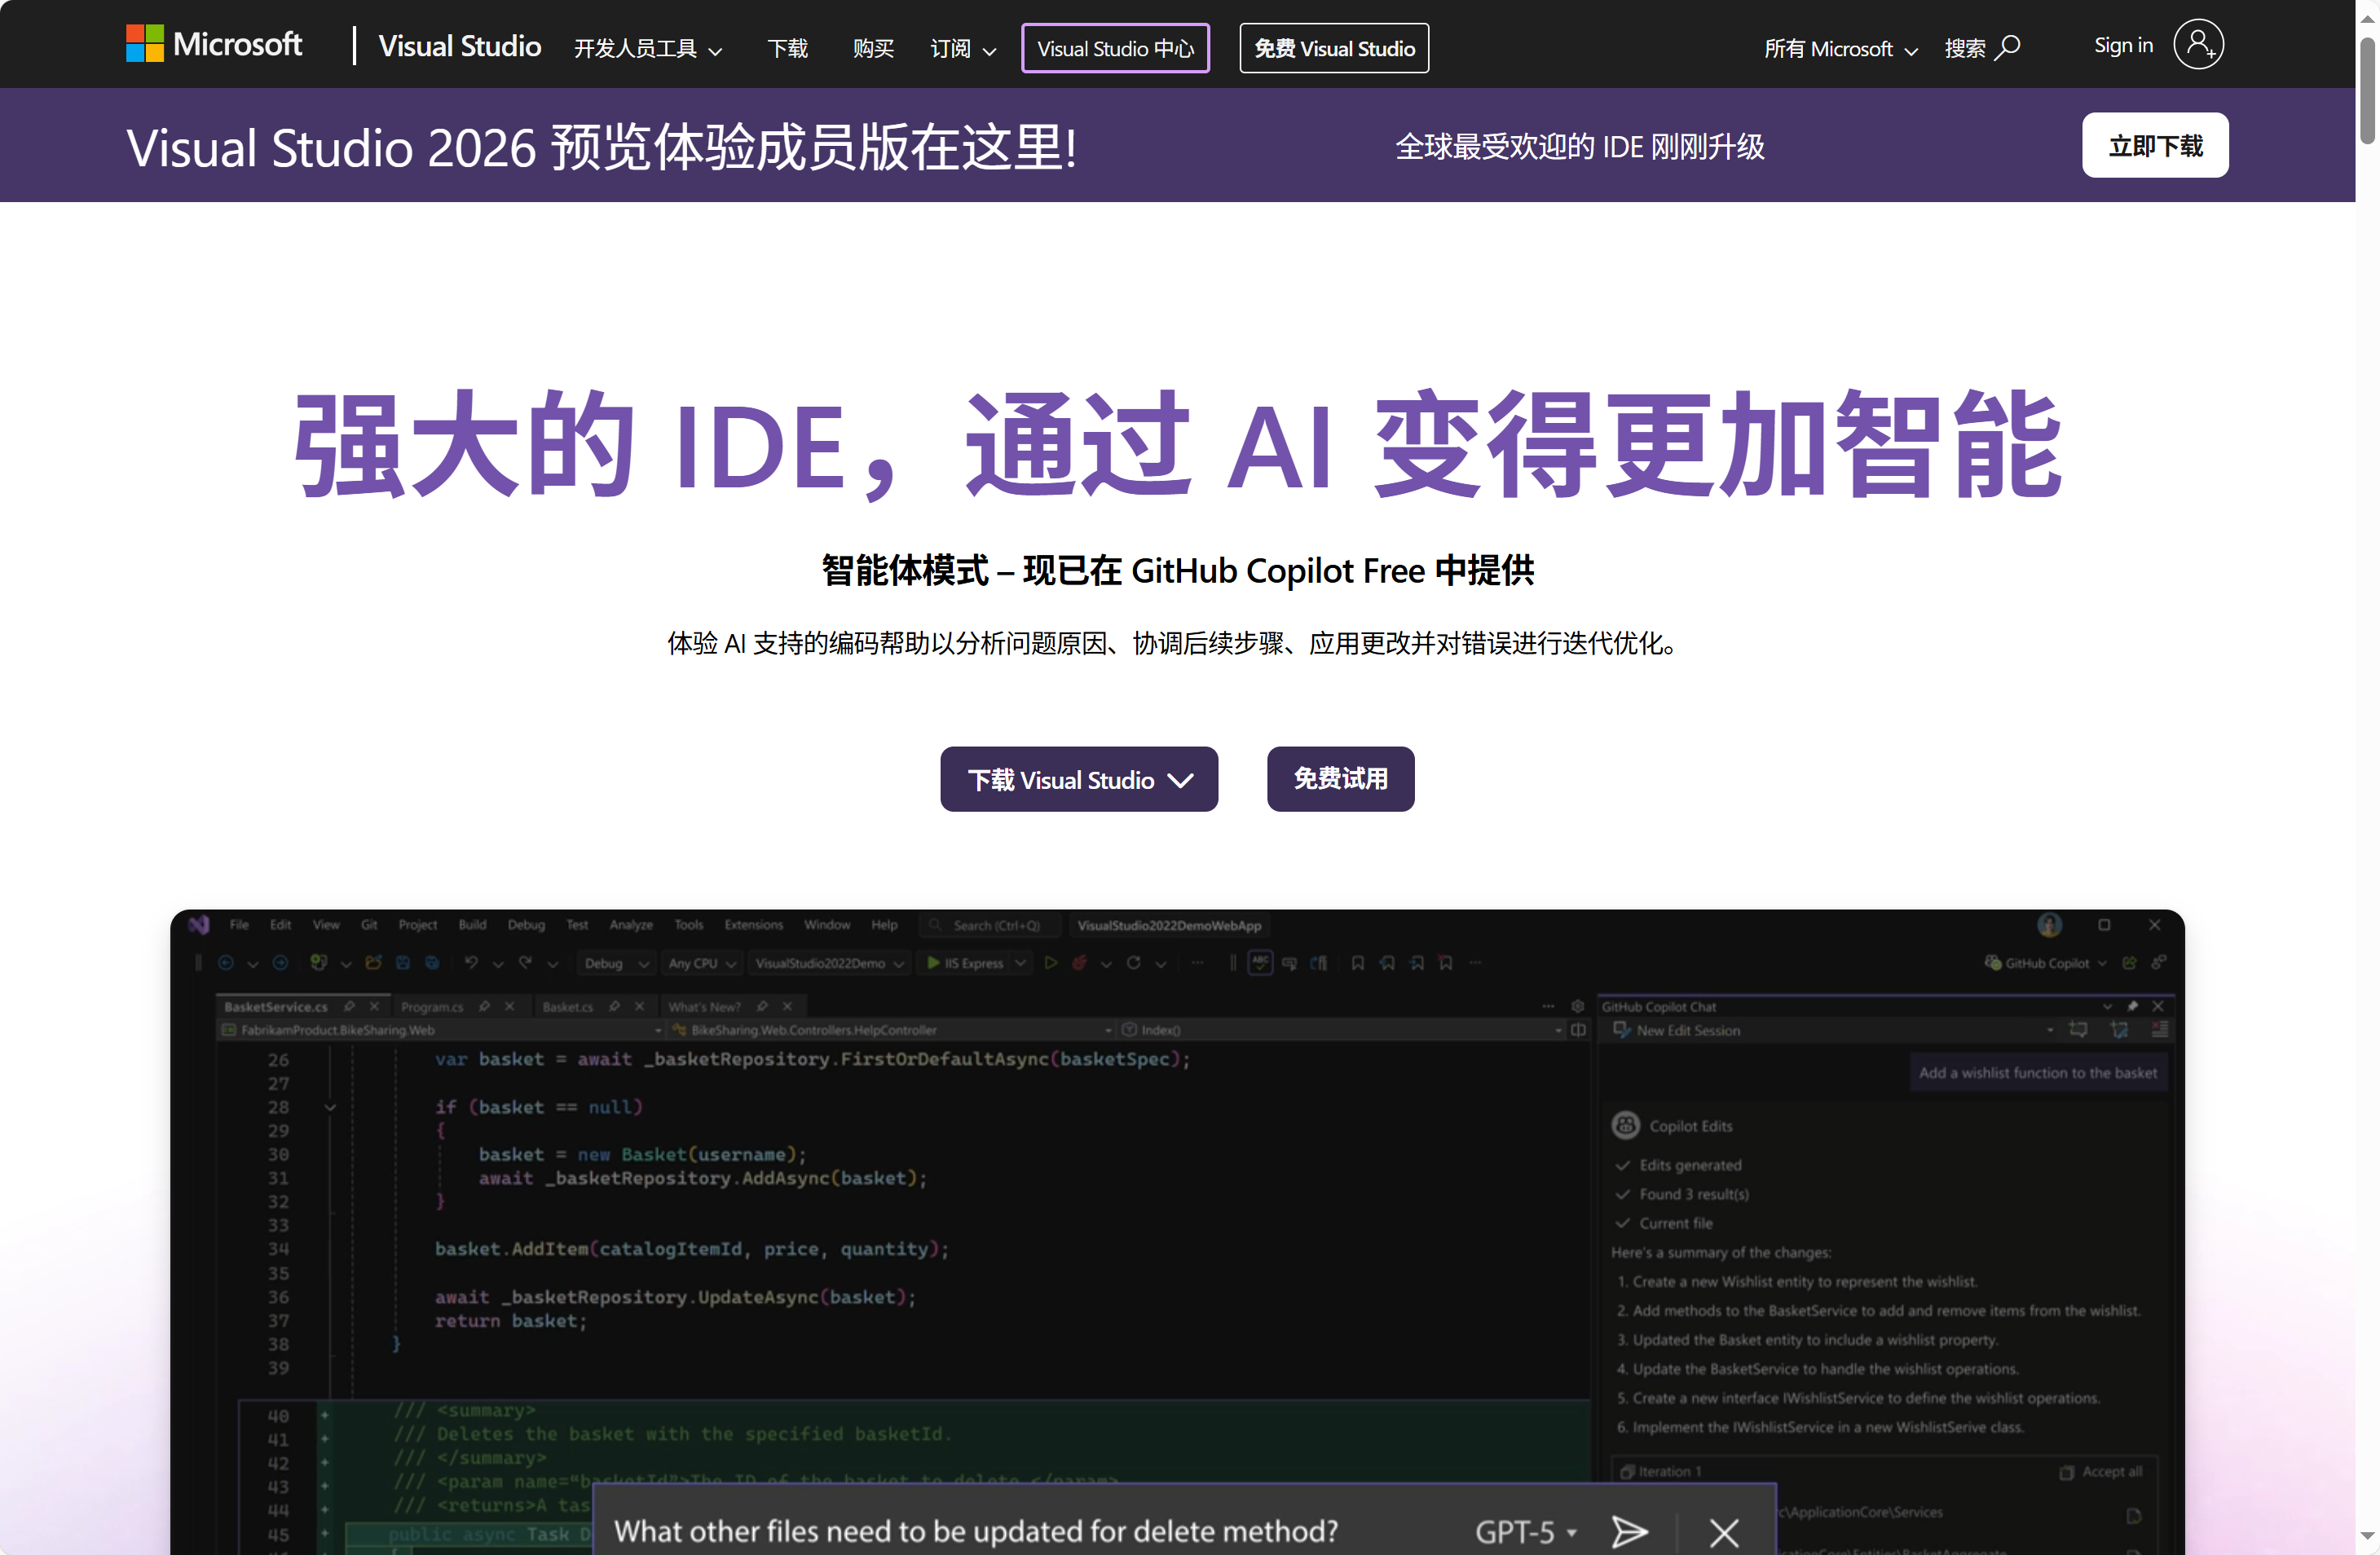Collapse the if block at line 28 in the preview
The width and height of the screenshot is (2380, 1555).
(x=330, y=1107)
